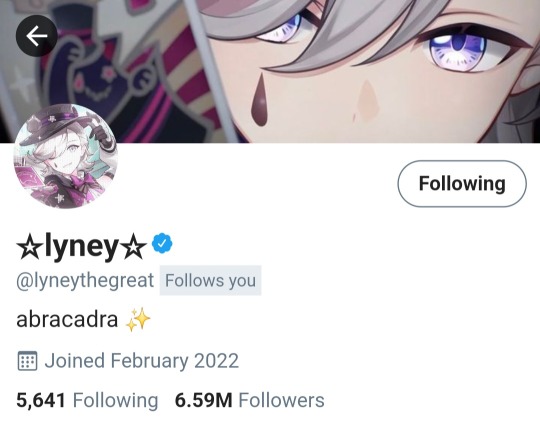Select the ☆lyney☆ display name
The height and width of the screenshot is (426, 540).
click(81, 246)
